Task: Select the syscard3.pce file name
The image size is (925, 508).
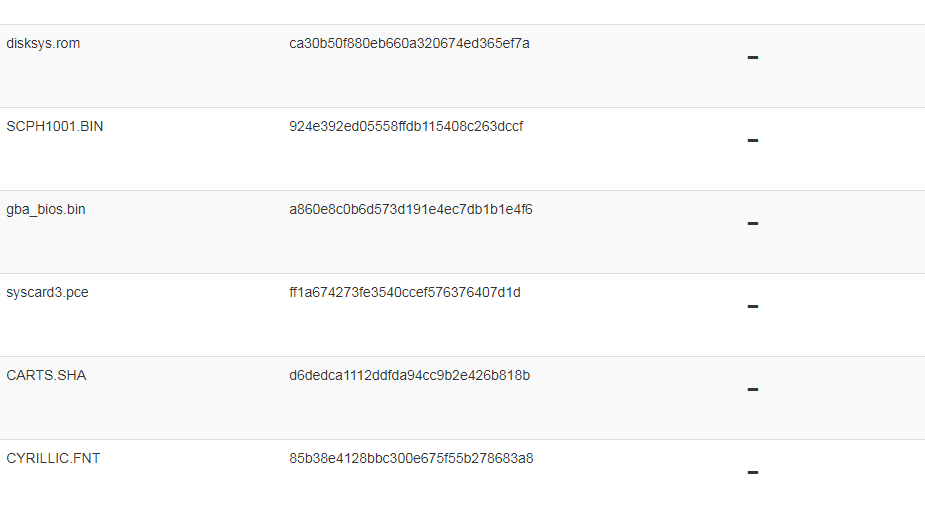Action: [x=47, y=293]
